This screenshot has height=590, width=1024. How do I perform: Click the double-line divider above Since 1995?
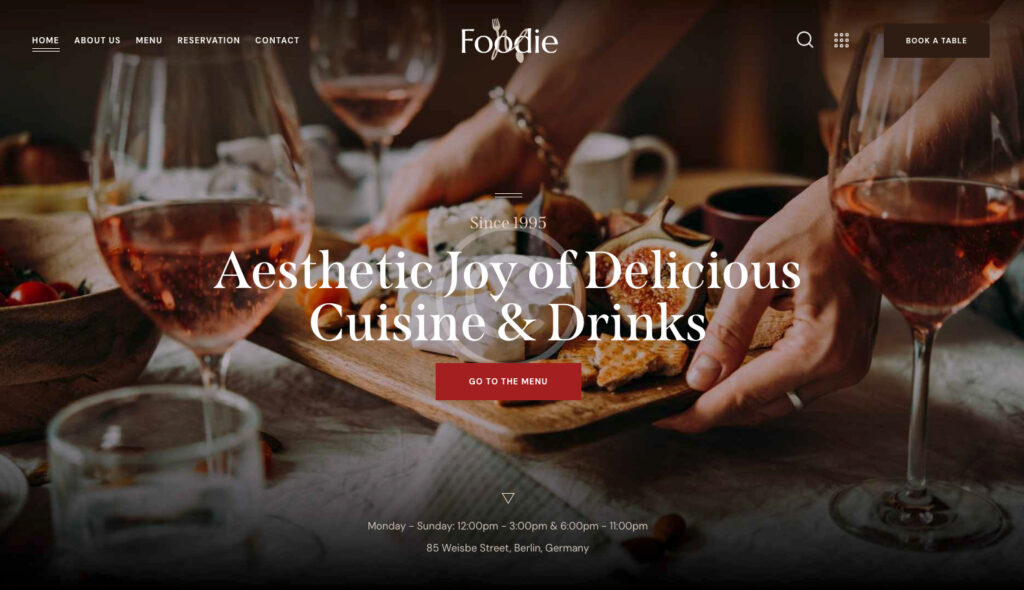tap(508, 195)
